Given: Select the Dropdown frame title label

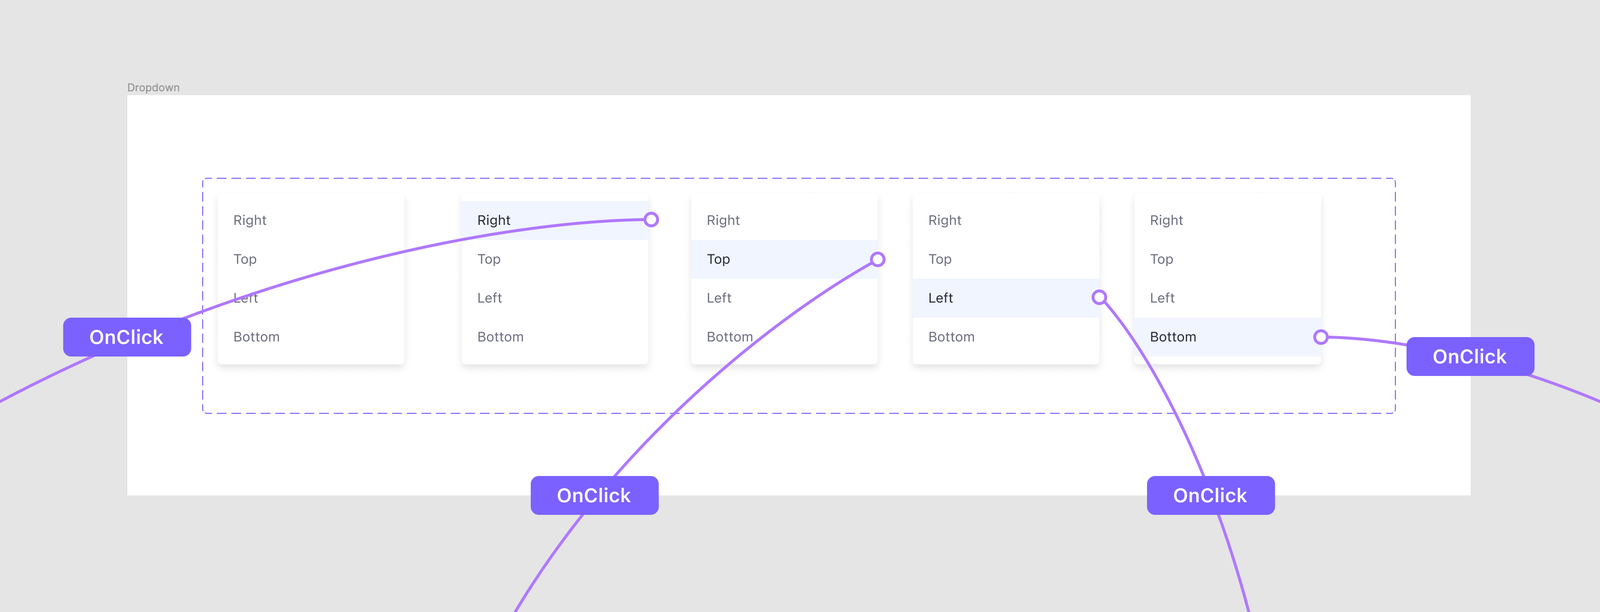Looking at the screenshot, I should [153, 88].
